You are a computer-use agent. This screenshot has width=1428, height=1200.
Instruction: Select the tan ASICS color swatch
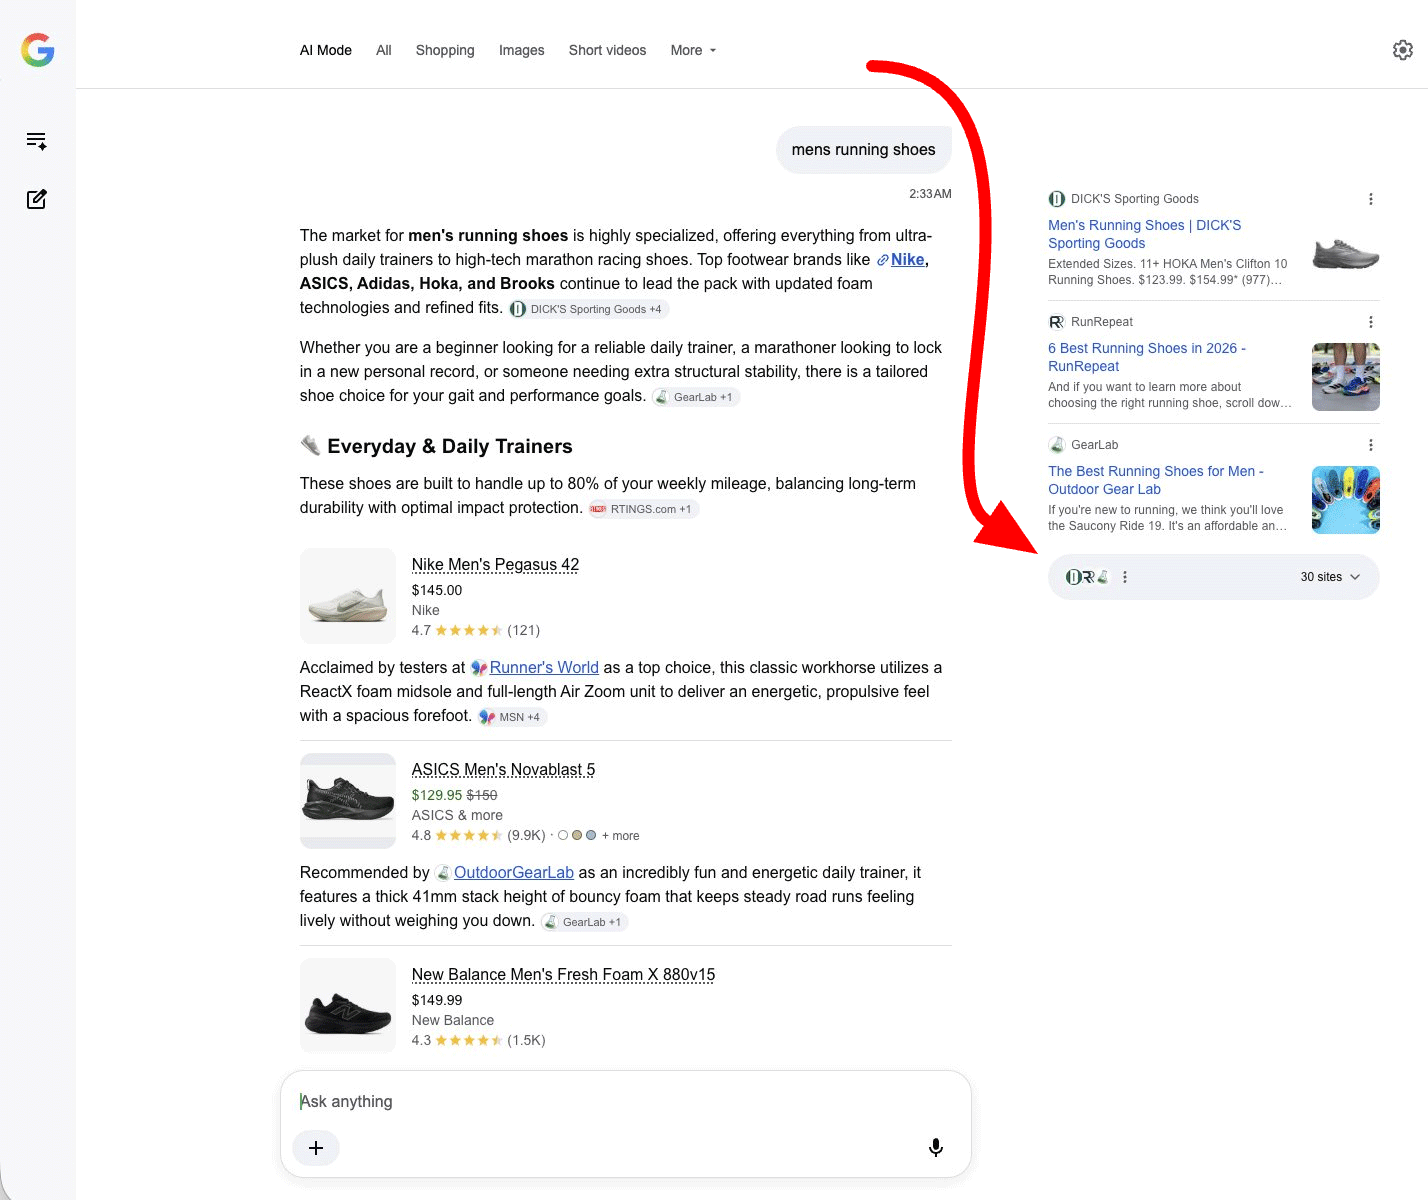click(x=577, y=835)
